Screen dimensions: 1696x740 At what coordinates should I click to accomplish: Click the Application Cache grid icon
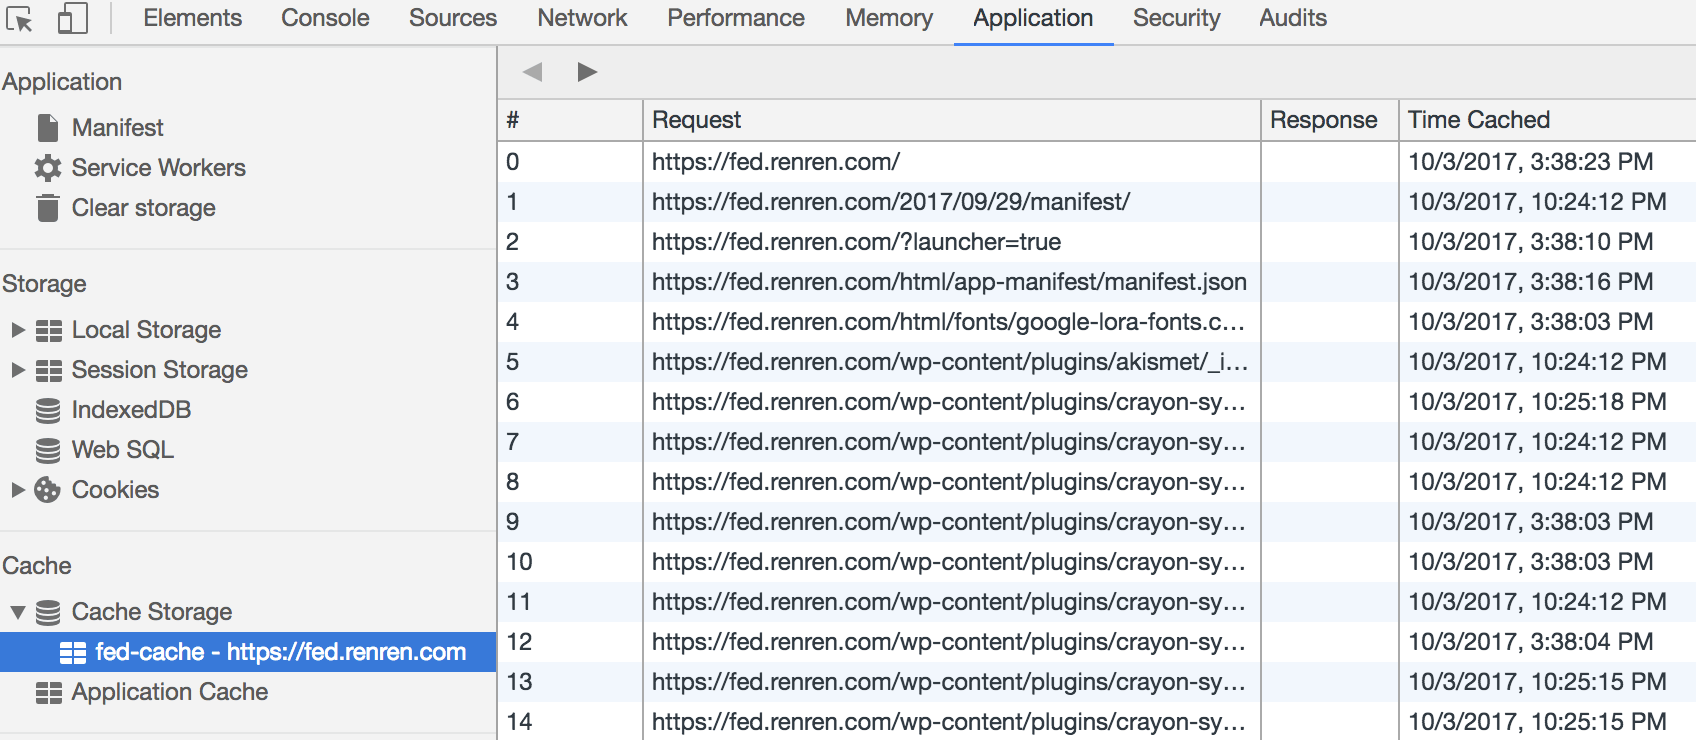click(48, 692)
